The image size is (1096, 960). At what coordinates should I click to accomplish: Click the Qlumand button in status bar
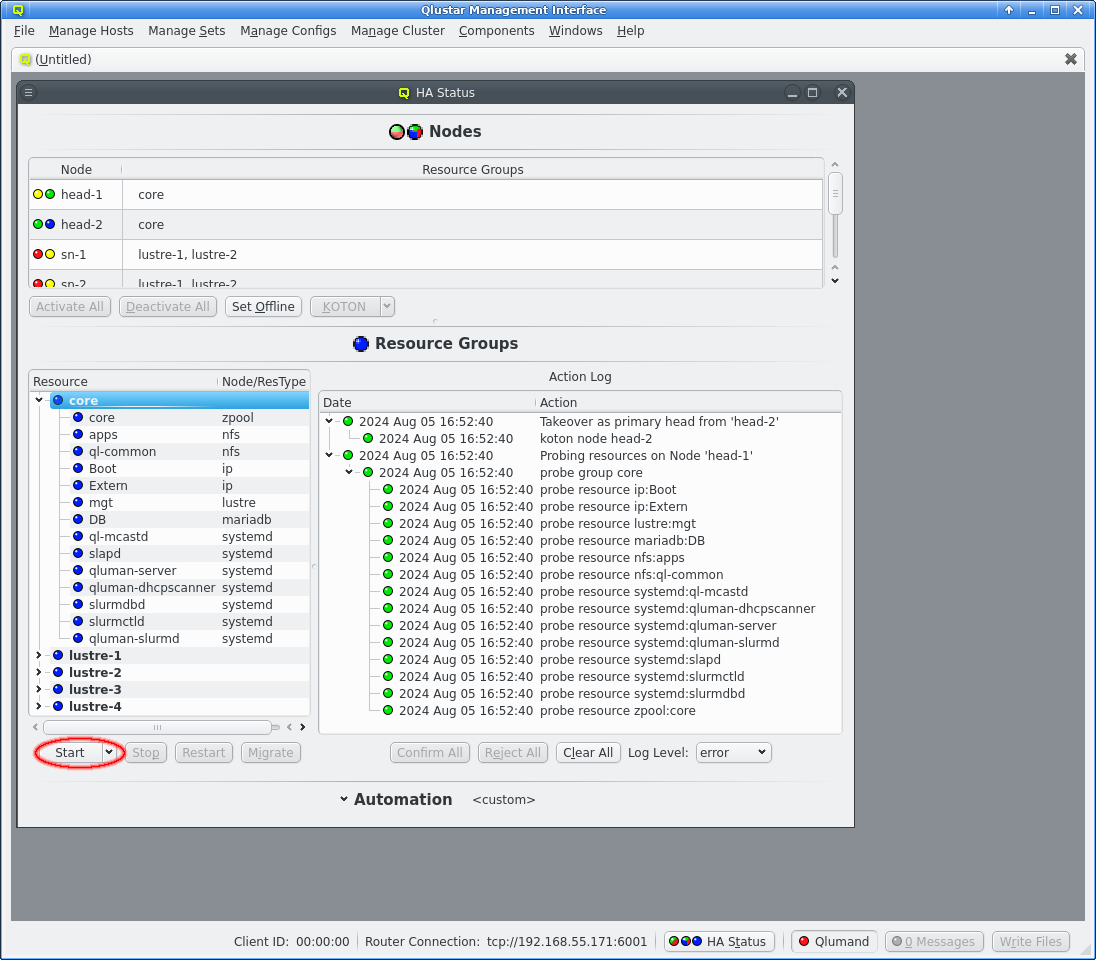coord(834,941)
